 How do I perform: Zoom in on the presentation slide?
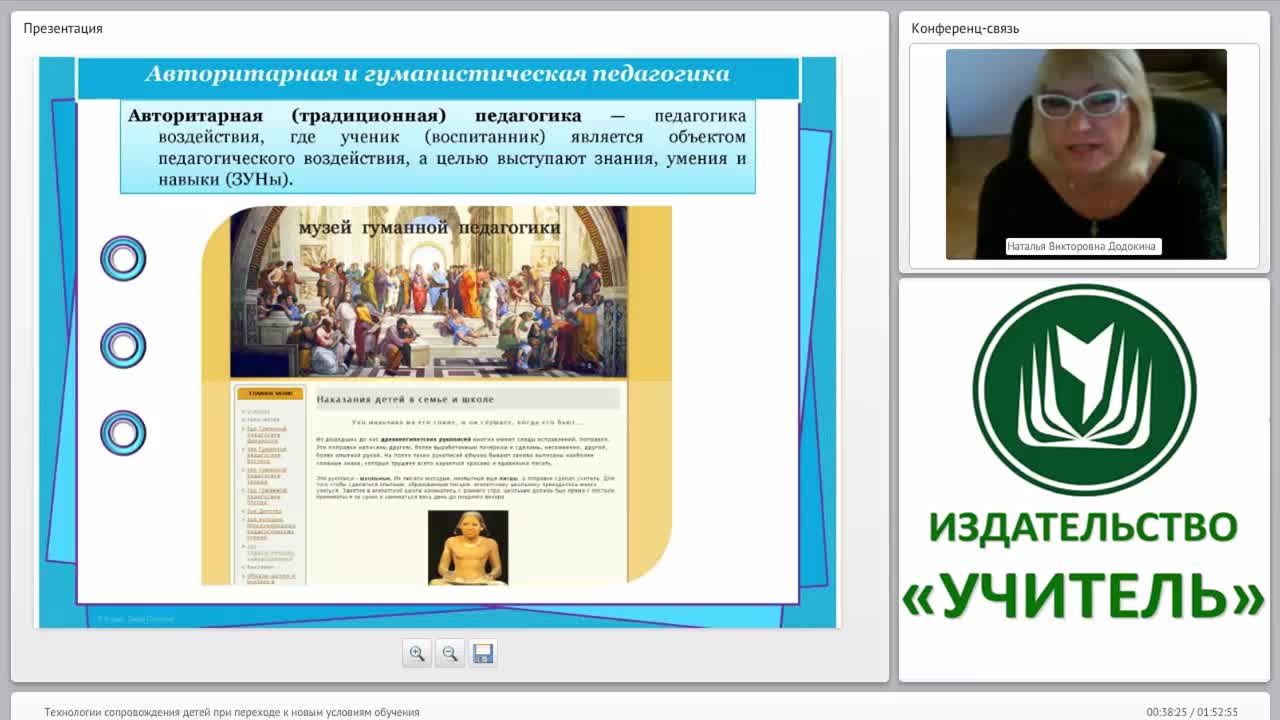tap(417, 653)
